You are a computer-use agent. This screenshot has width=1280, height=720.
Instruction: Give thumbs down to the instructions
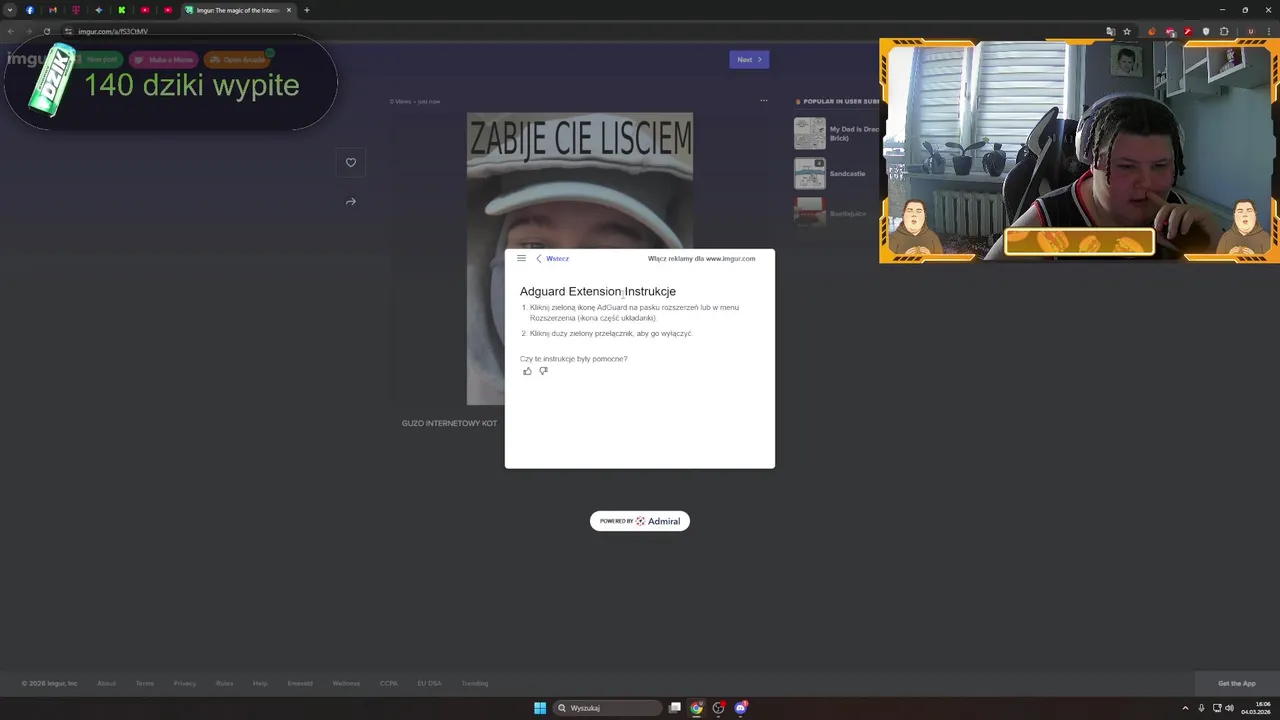(543, 371)
